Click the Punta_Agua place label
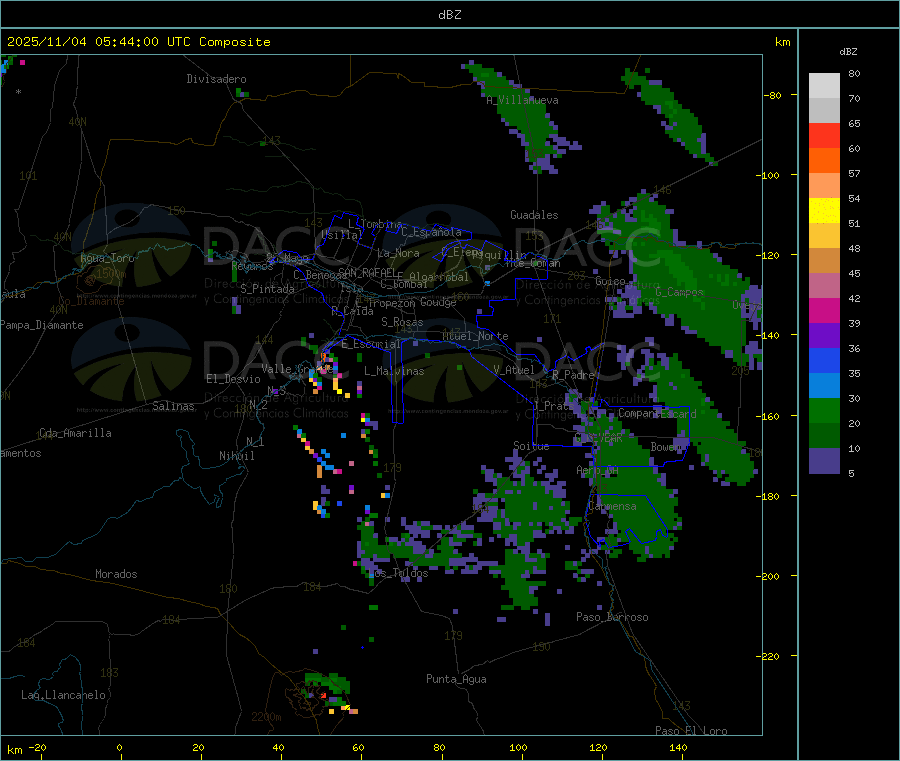 pyautogui.click(x=456, y=679)
